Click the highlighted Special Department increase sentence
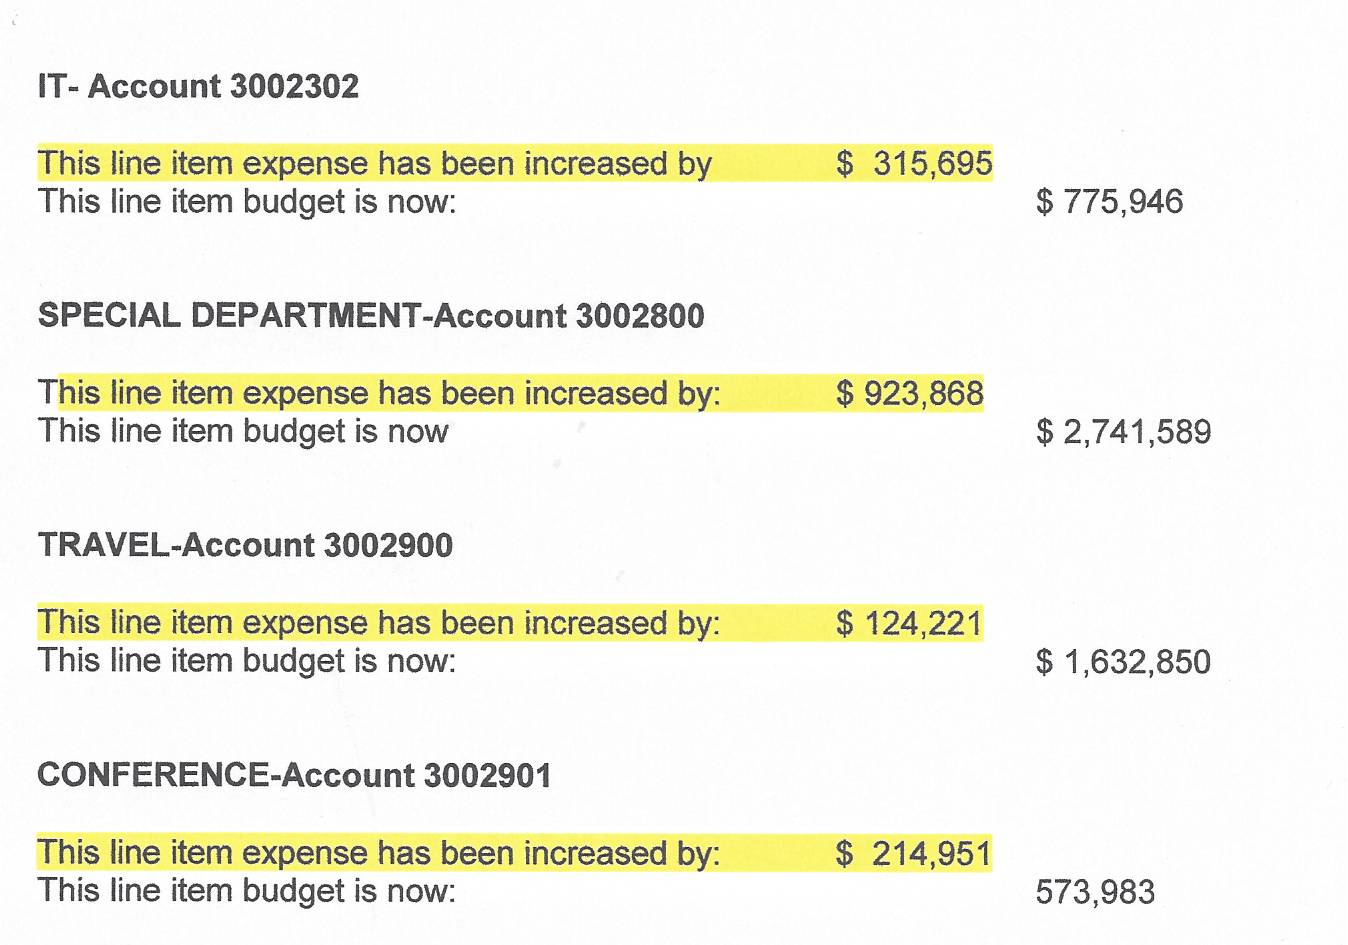The height and width of the screenshot is (945, 1348). click(379, 393)
